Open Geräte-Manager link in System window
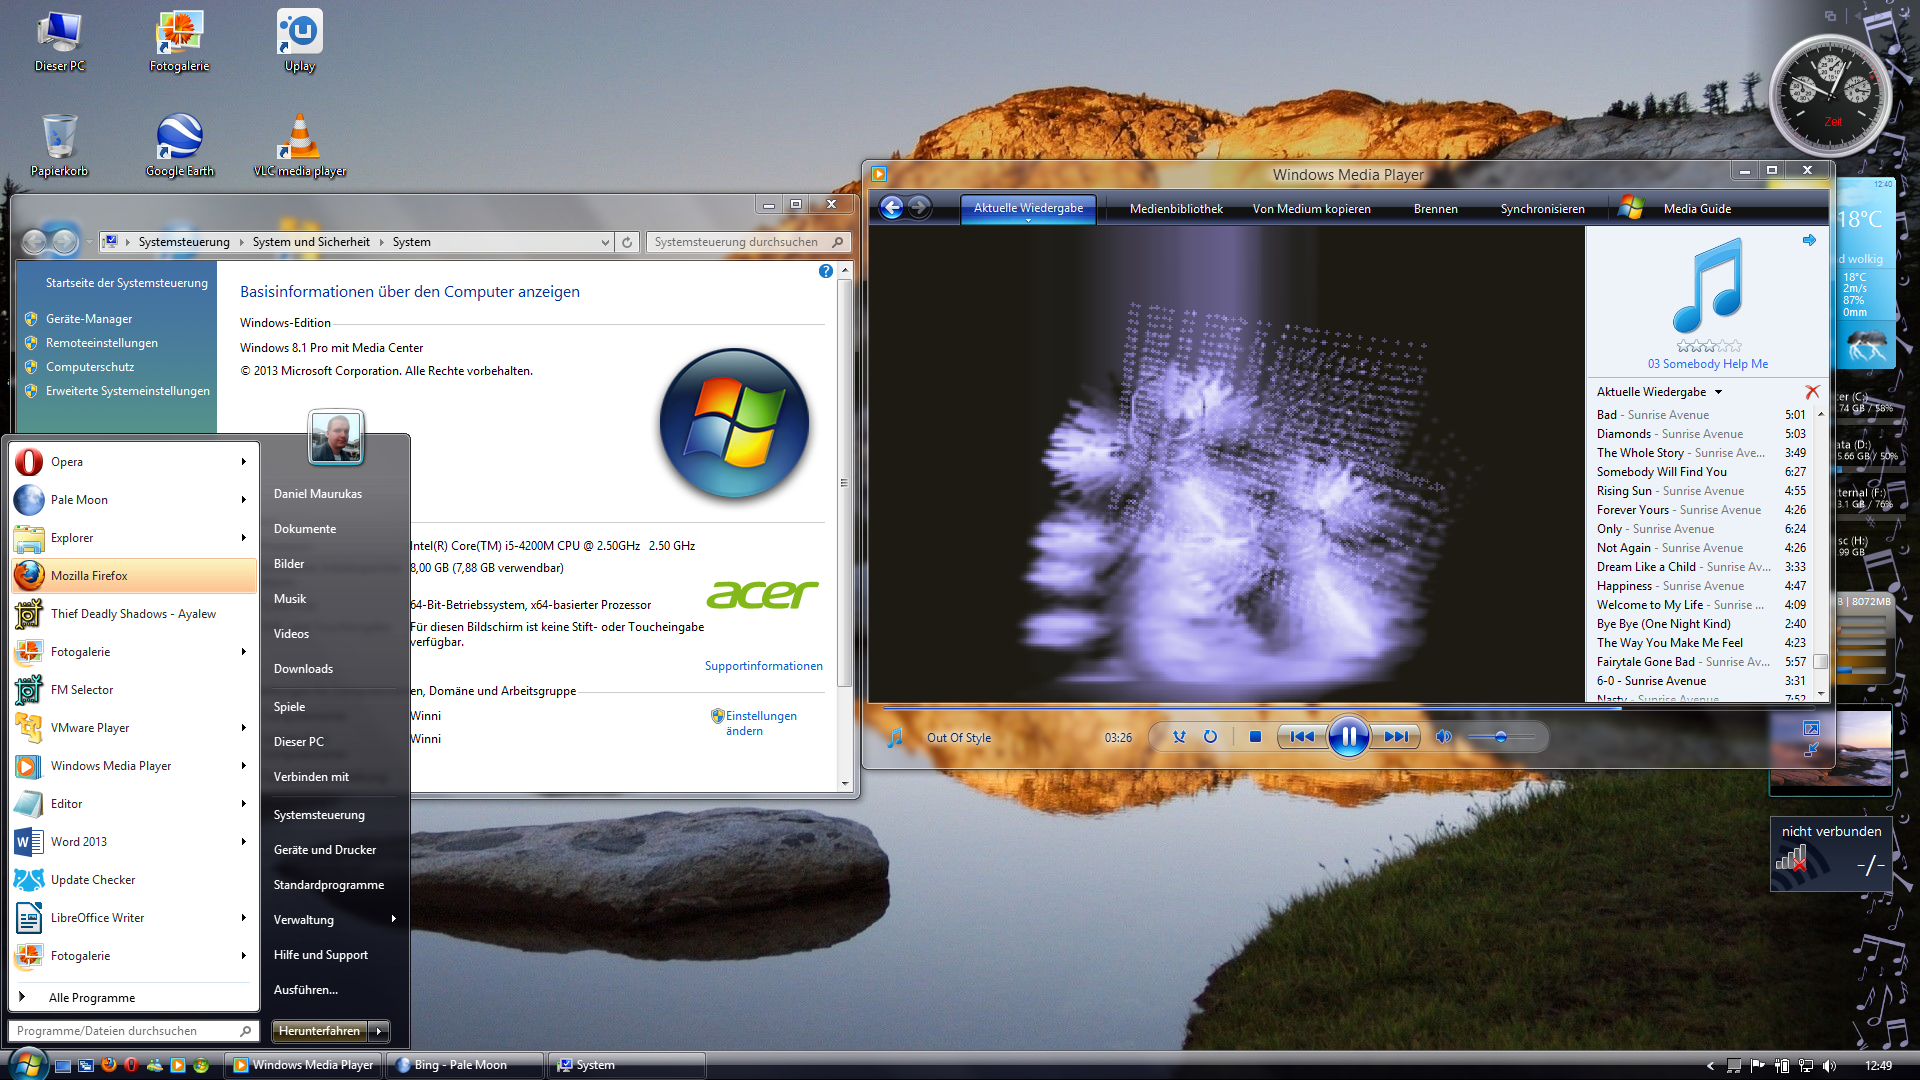The image size is (1920, 1080). tap(89, 319)
